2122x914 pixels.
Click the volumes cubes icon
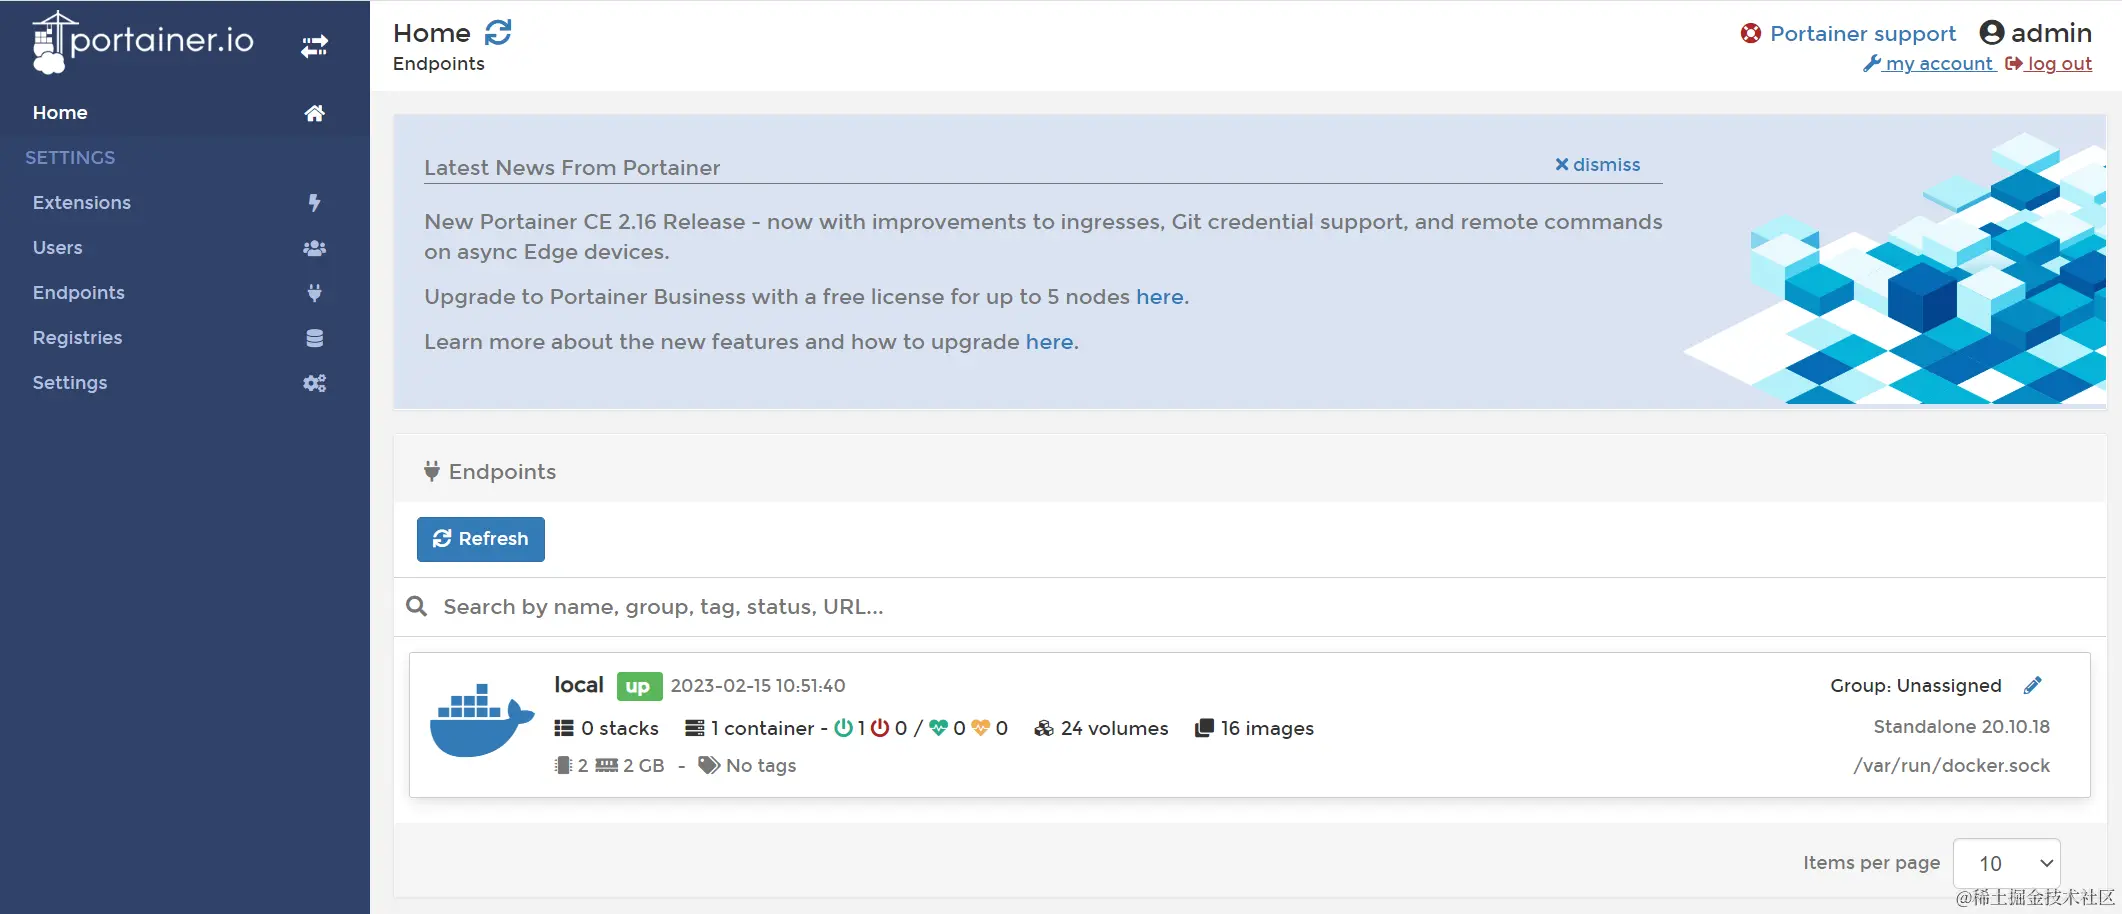pos(1044,728)
